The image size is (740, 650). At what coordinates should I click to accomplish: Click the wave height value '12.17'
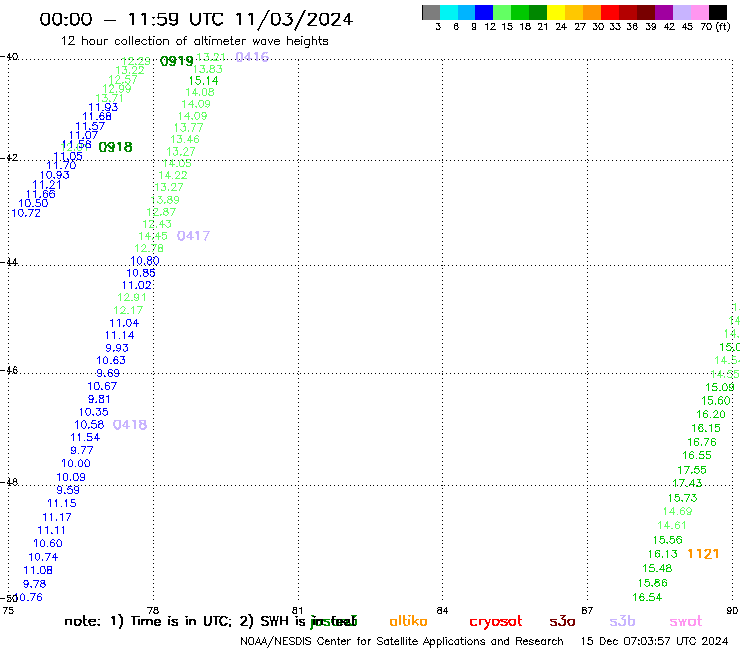[128, 311]
